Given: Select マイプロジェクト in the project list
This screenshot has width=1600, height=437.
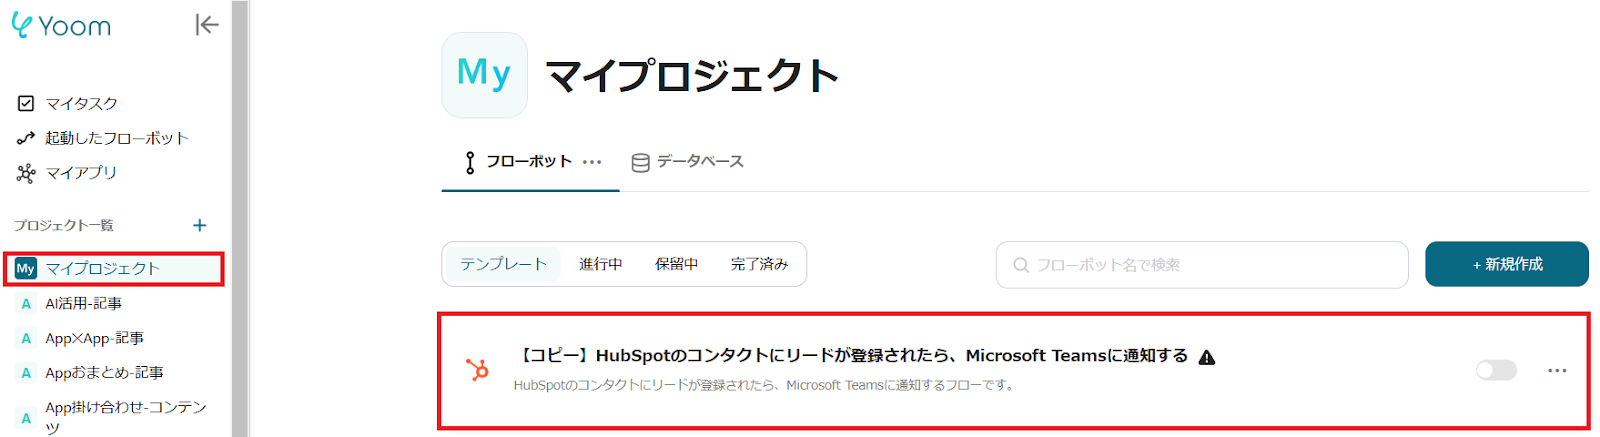Looking at the screenshot, I should pyautogui.click(x=113, y=268).
